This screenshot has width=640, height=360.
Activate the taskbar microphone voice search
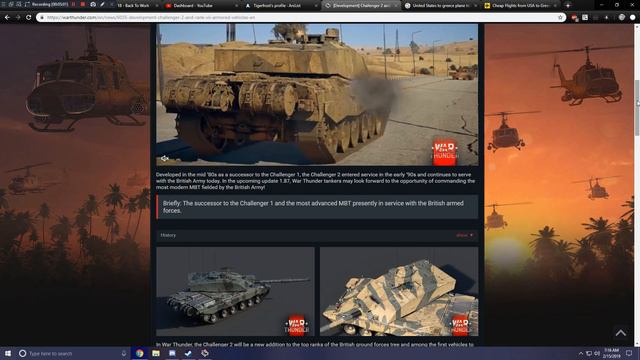point(123,353)
